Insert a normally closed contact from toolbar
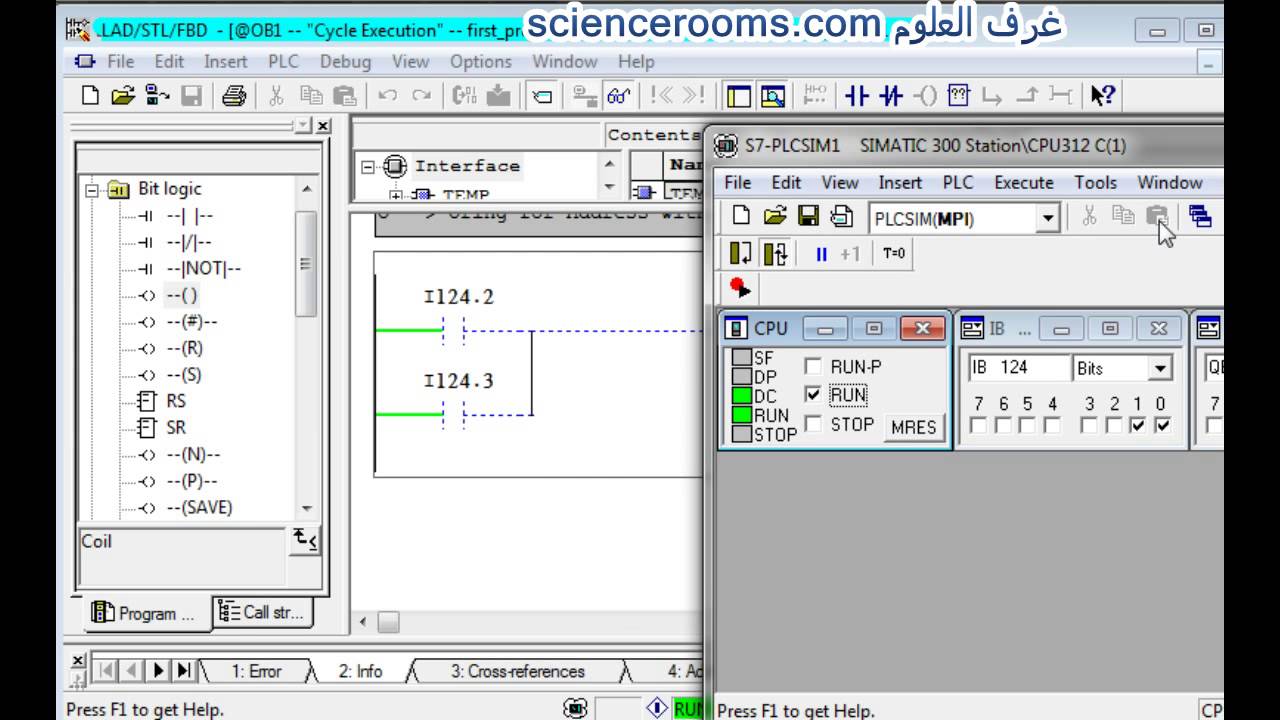This screenshot has height=720, width=1280. 891,96
